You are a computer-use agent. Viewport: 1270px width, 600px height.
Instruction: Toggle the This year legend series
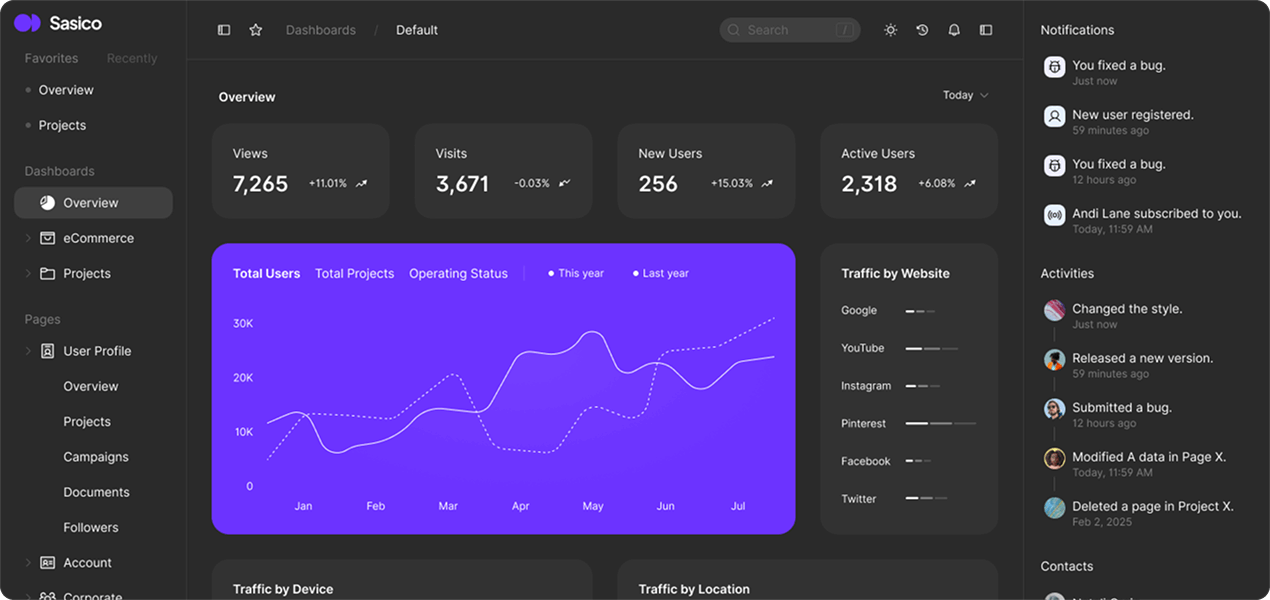coord(576,273)
